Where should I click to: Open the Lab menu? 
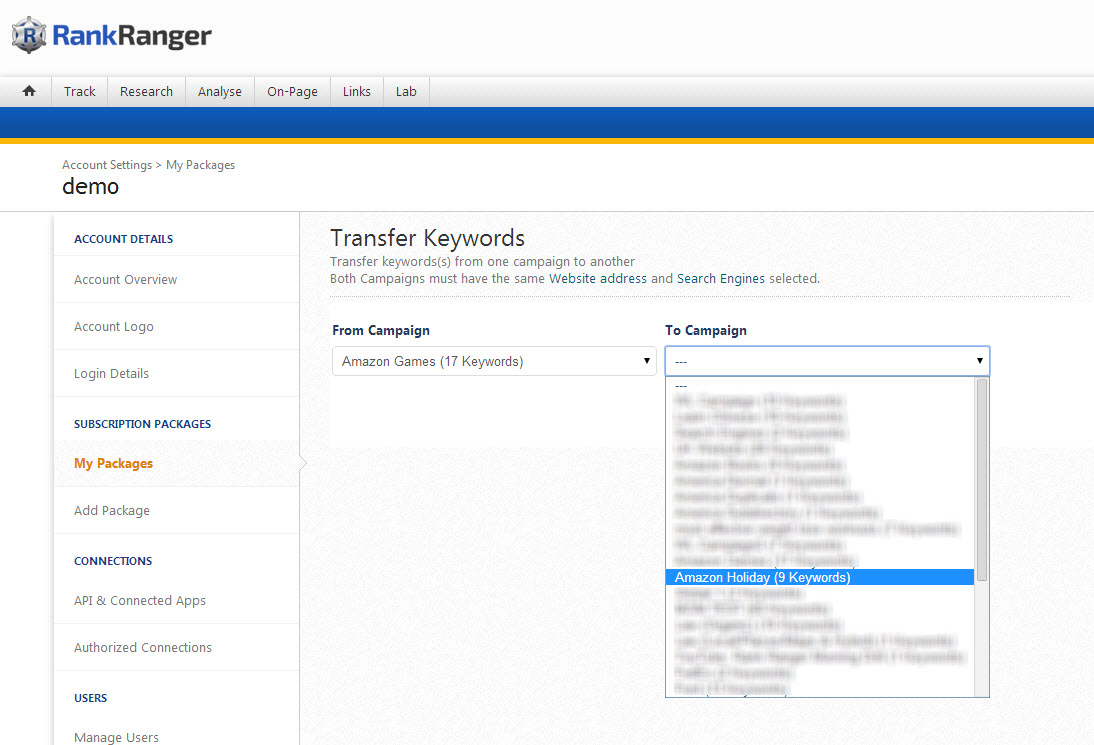tap(406, 91)
